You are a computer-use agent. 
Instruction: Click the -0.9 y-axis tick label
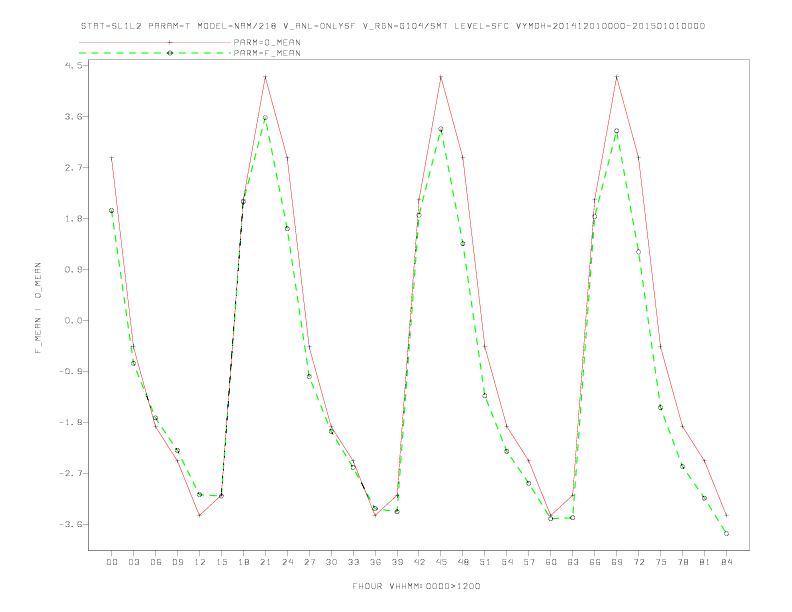point(72,372)
